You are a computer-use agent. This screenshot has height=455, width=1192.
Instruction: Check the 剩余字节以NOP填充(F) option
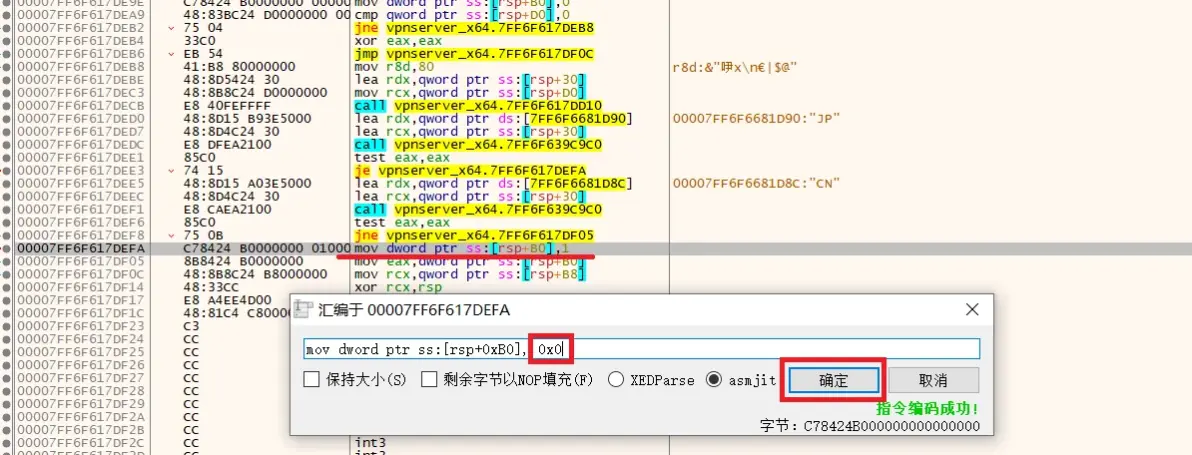(x=430, y=380)
